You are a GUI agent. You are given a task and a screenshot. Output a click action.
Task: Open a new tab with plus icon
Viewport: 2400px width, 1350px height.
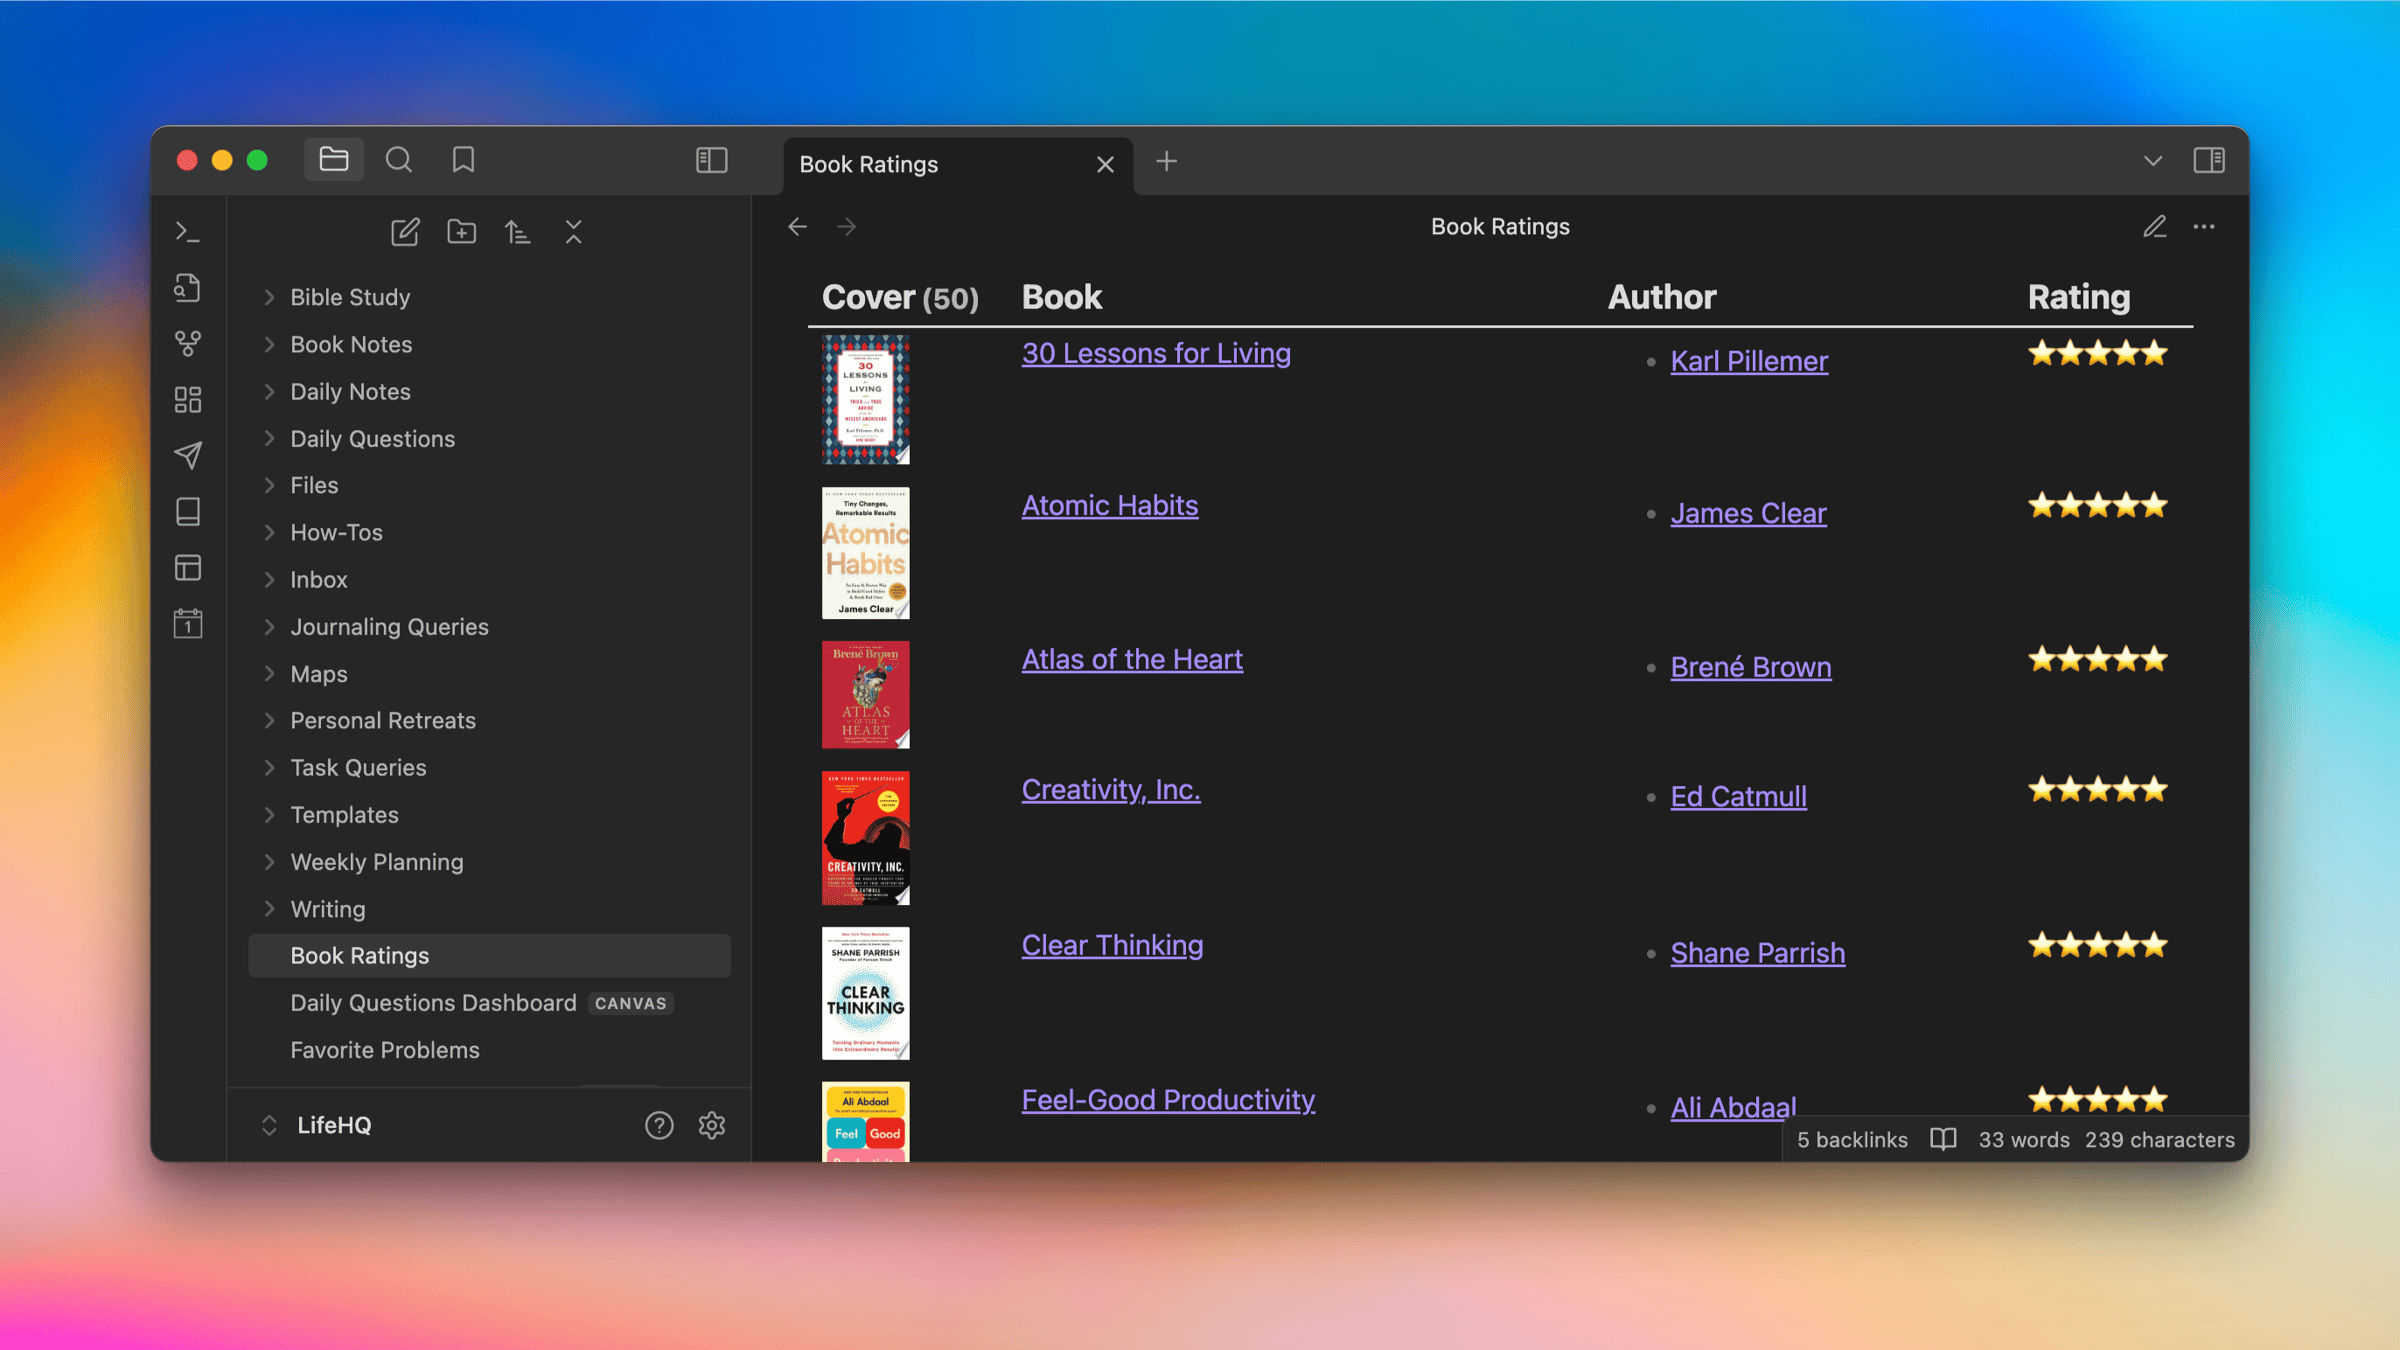pyautogui.click(x=1166, y=161)
